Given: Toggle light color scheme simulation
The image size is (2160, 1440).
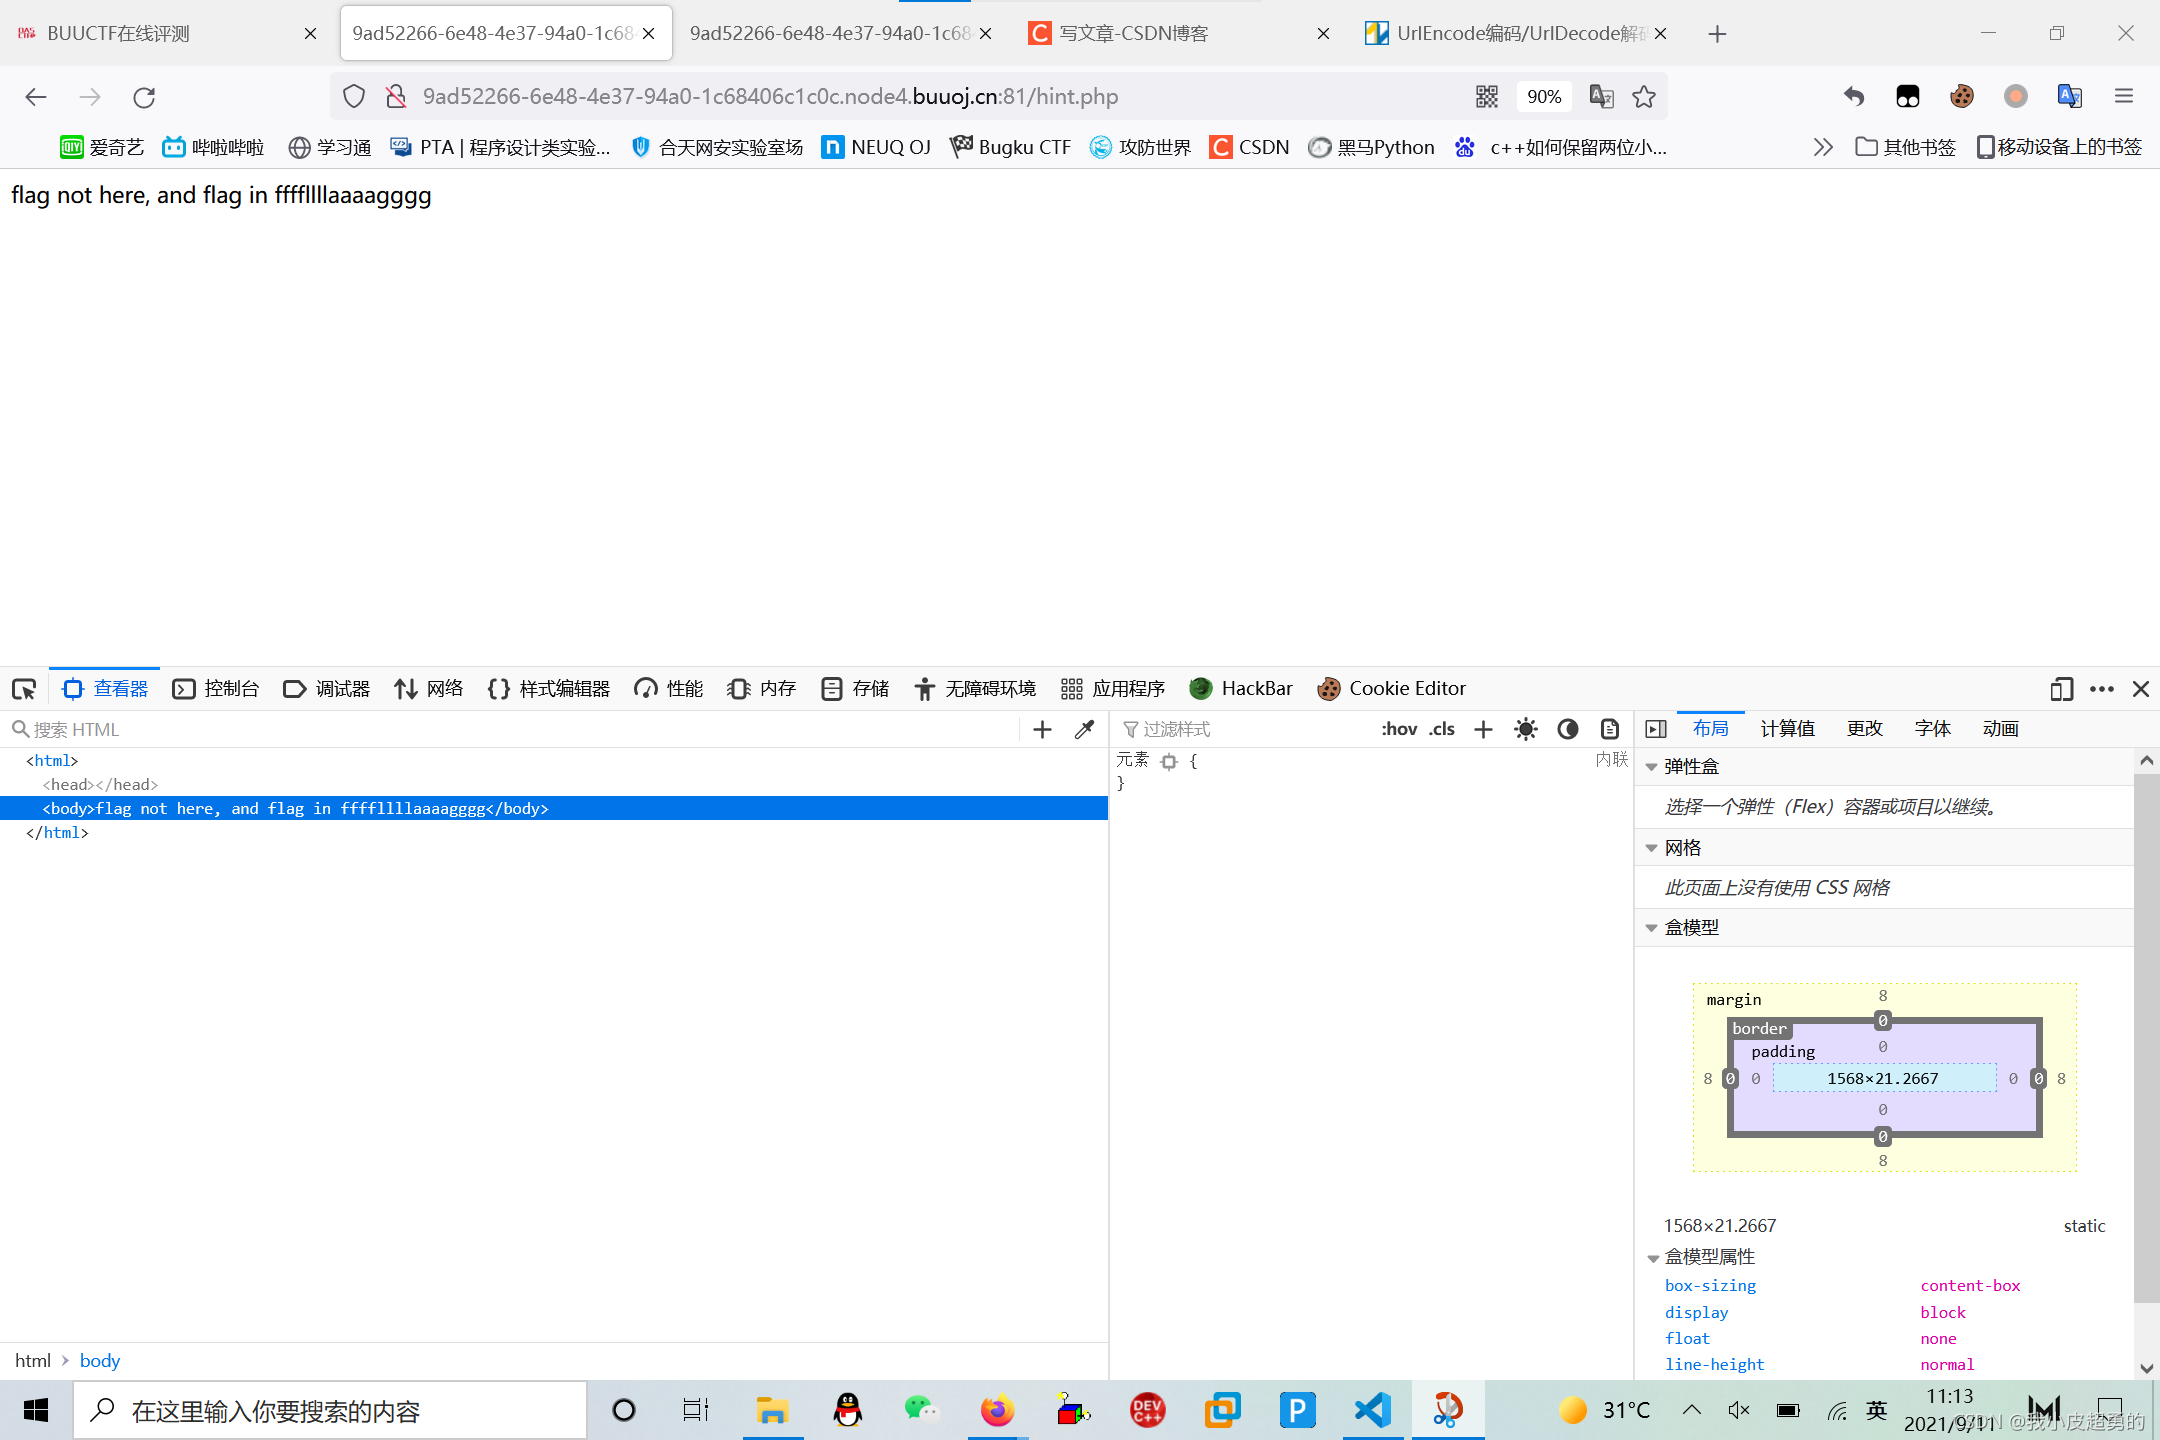Looking at the screenshot, I should tap(1525, 730).
